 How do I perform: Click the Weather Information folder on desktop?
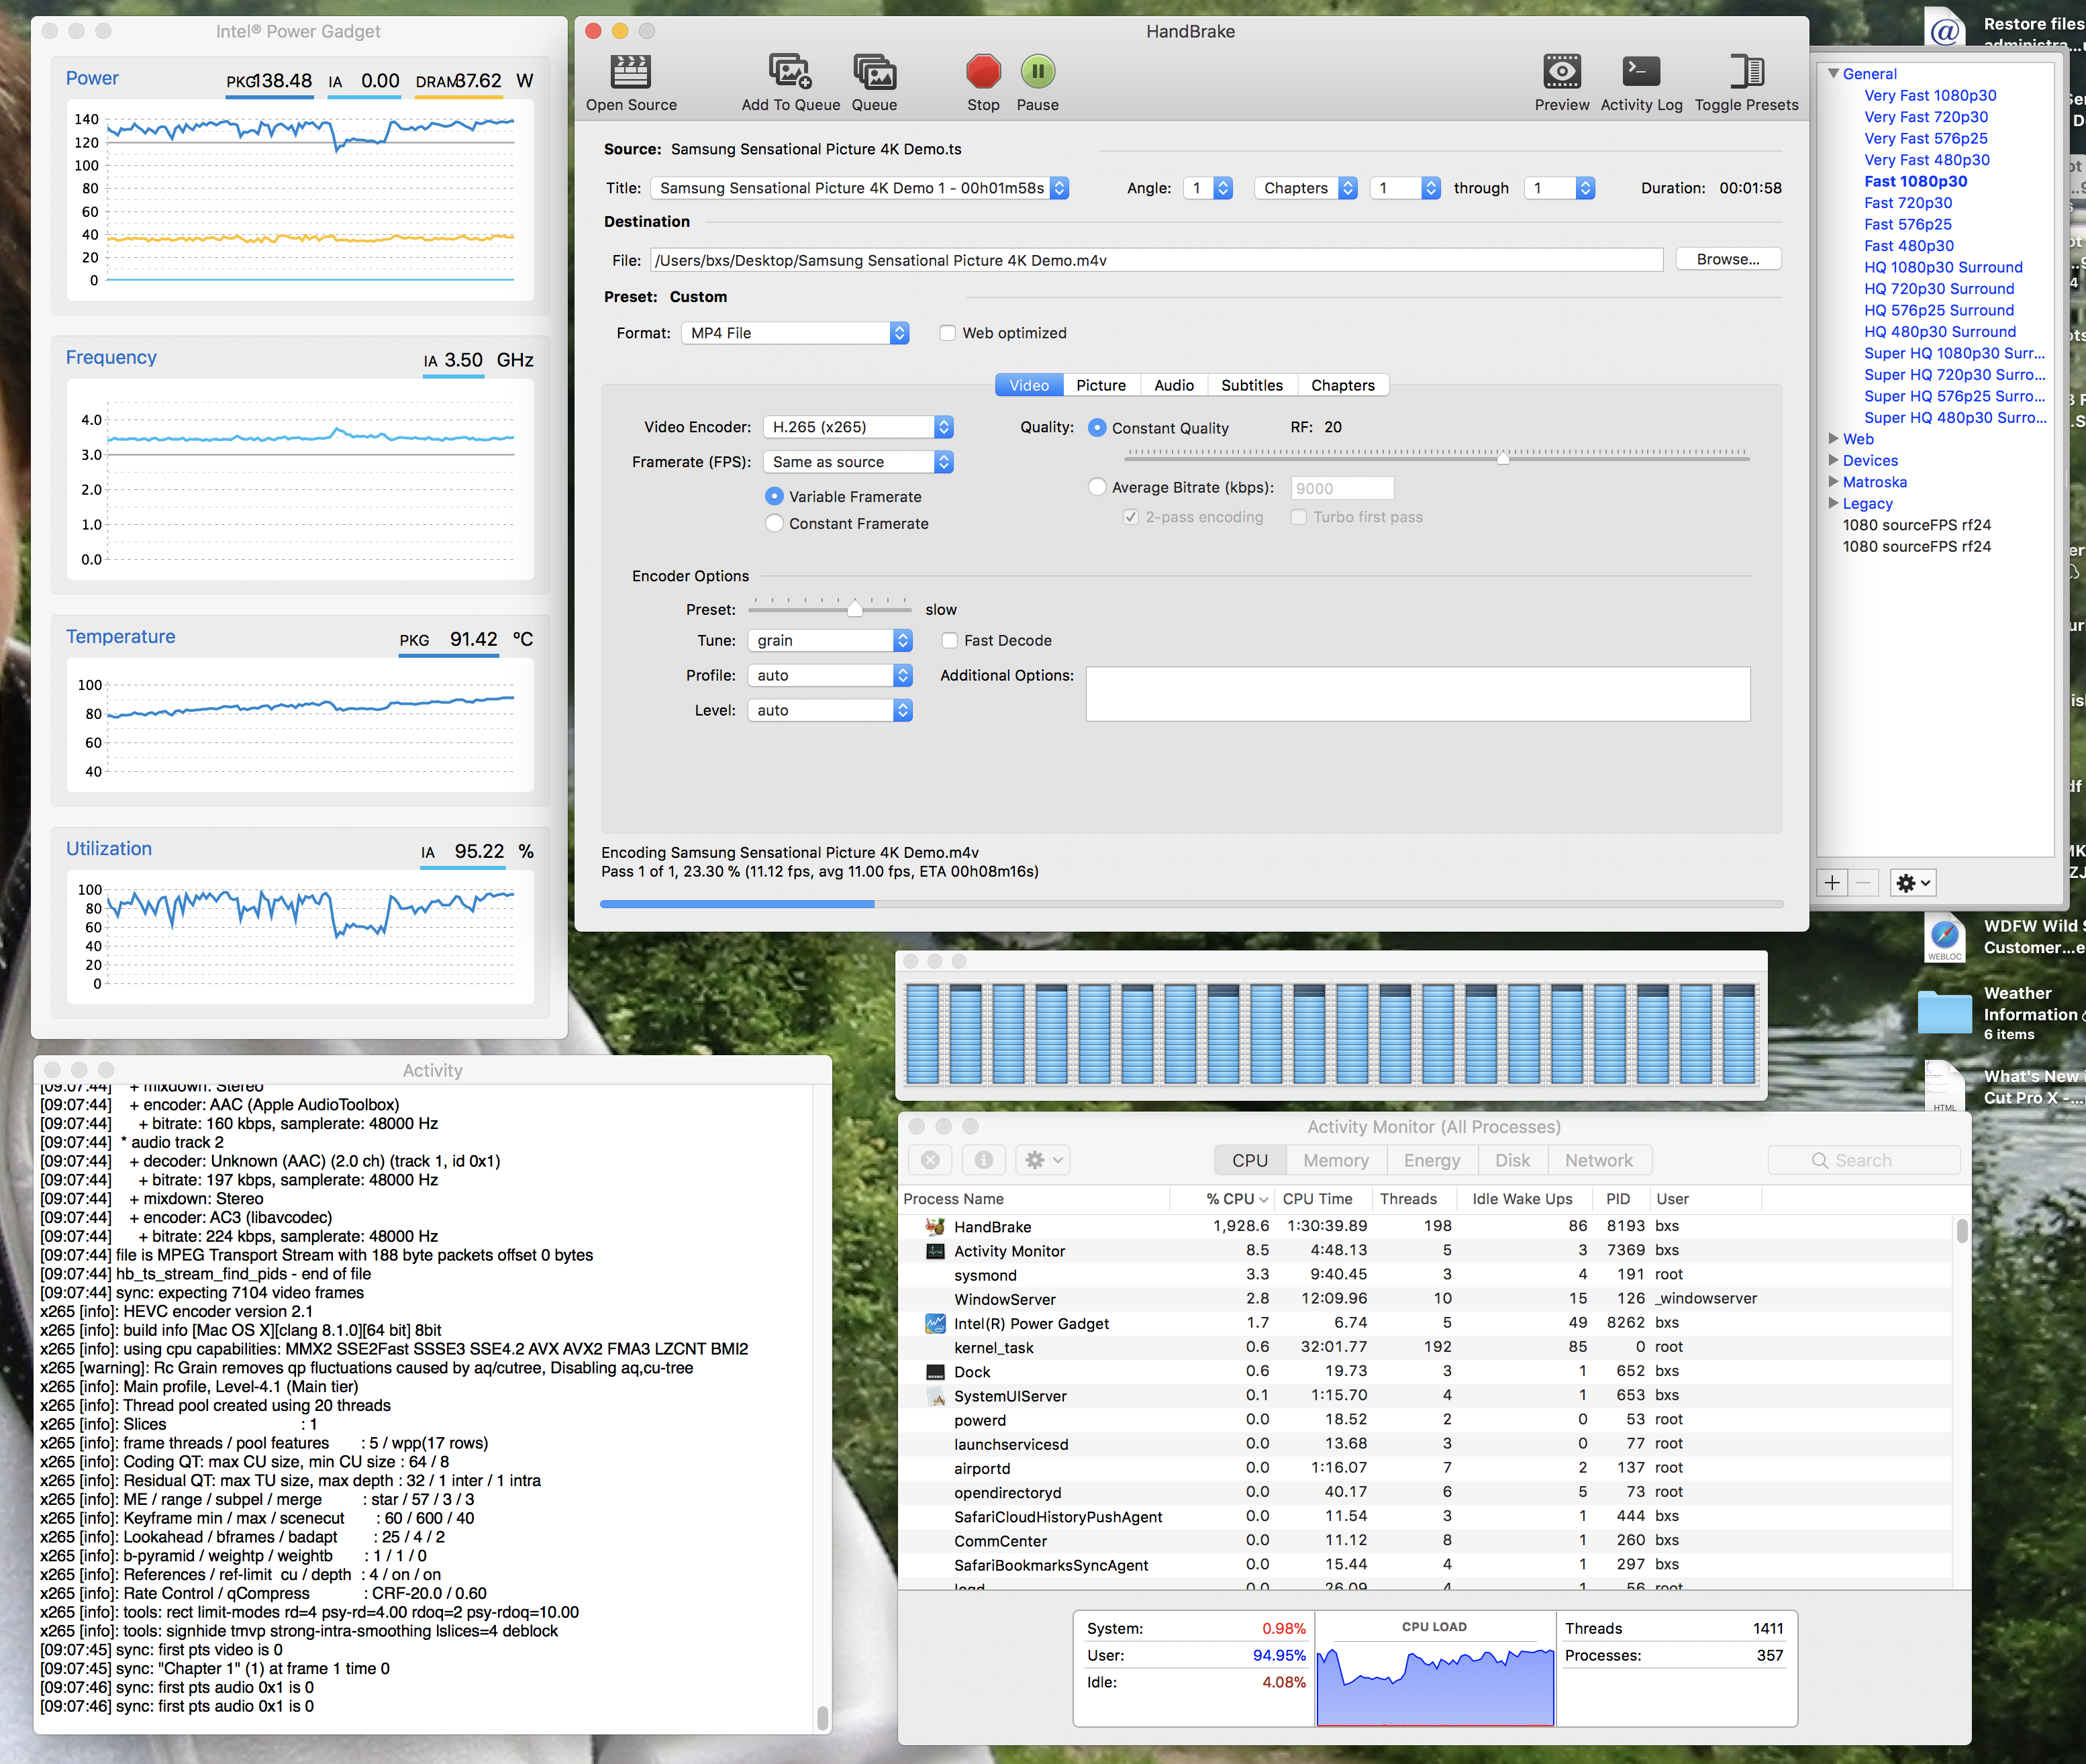1944,1012
